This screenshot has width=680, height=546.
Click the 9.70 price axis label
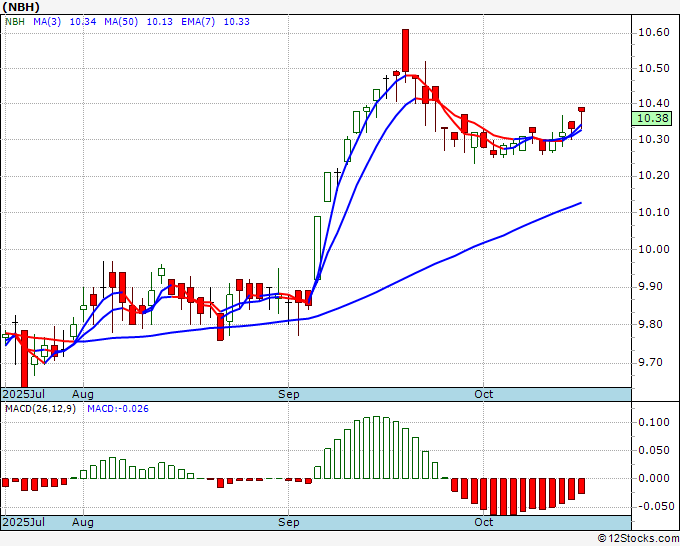coord(650,362)
